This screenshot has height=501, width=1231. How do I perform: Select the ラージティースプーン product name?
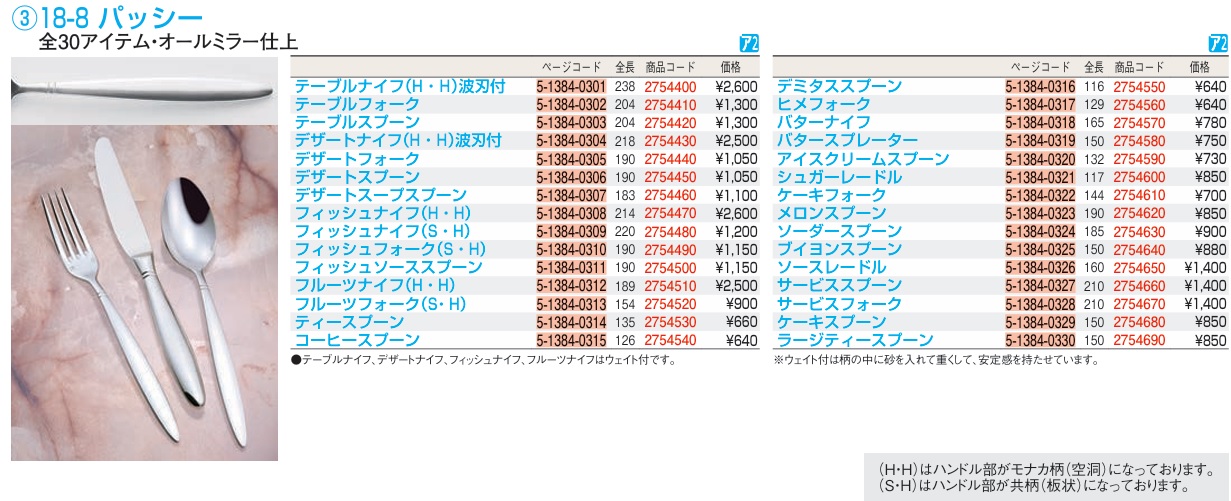point(855,339)
